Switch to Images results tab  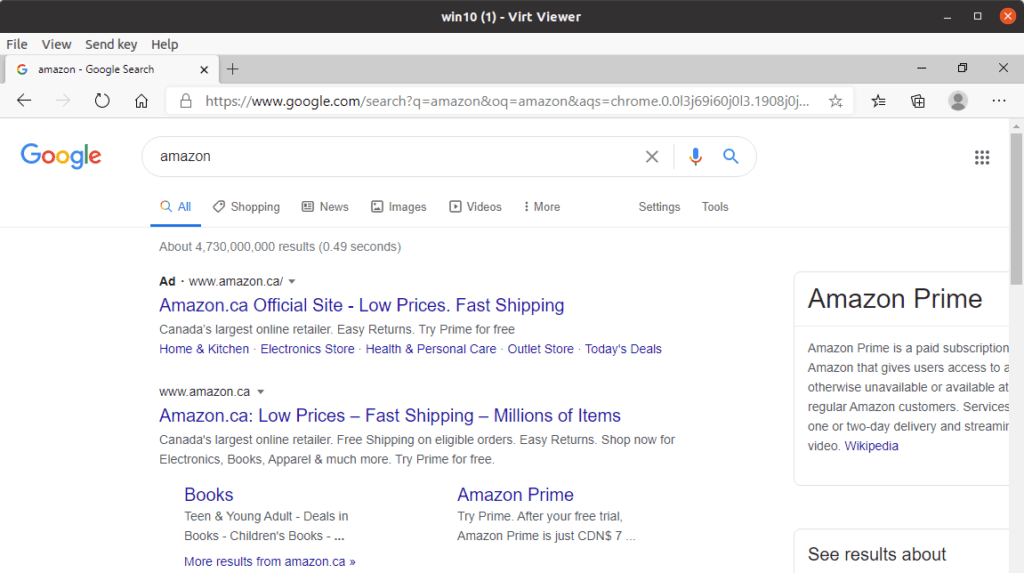pyautogui.click(x=399, y=206)
